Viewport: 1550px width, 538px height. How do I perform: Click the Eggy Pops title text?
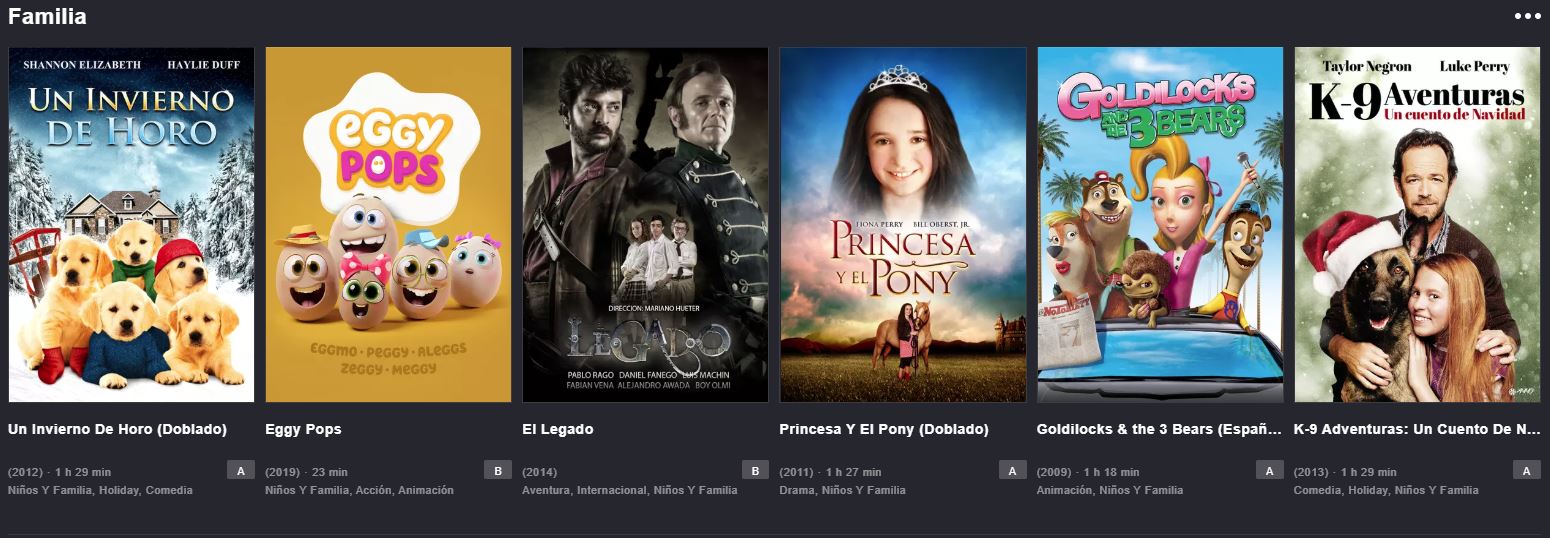coord(303,429)
